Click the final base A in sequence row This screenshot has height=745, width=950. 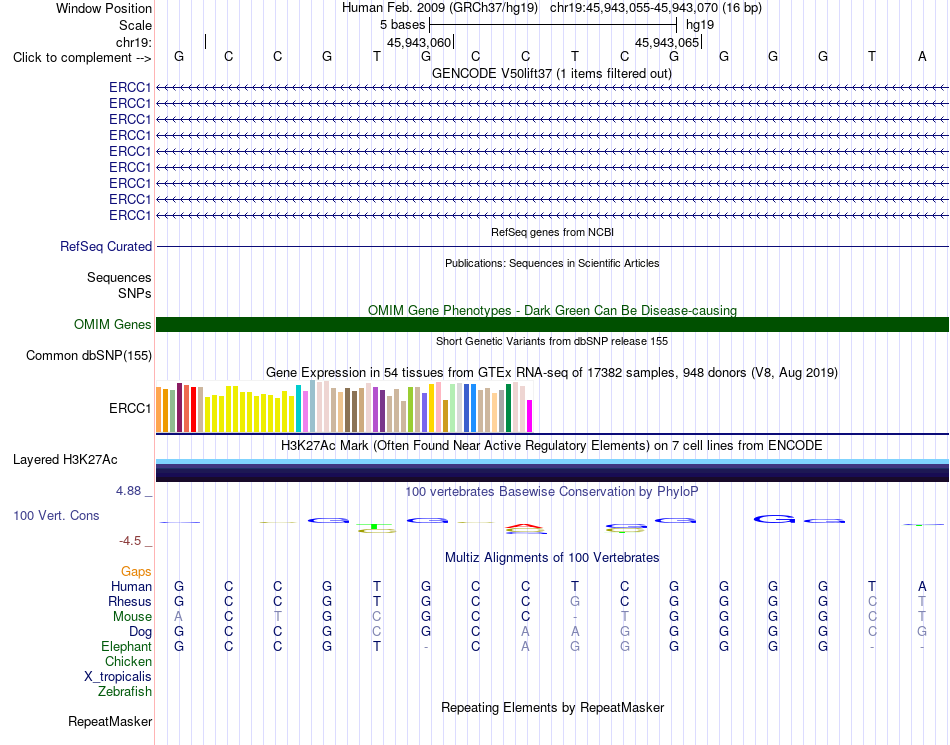922,56
